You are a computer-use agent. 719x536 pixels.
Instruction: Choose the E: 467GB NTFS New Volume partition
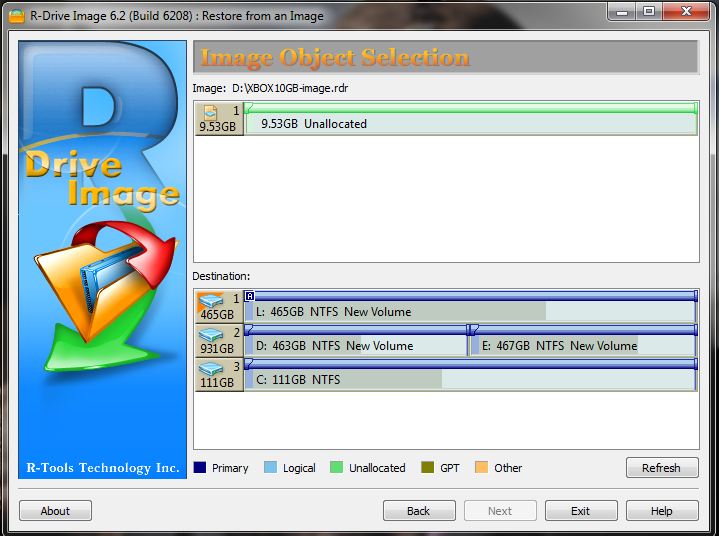(583, 346)
